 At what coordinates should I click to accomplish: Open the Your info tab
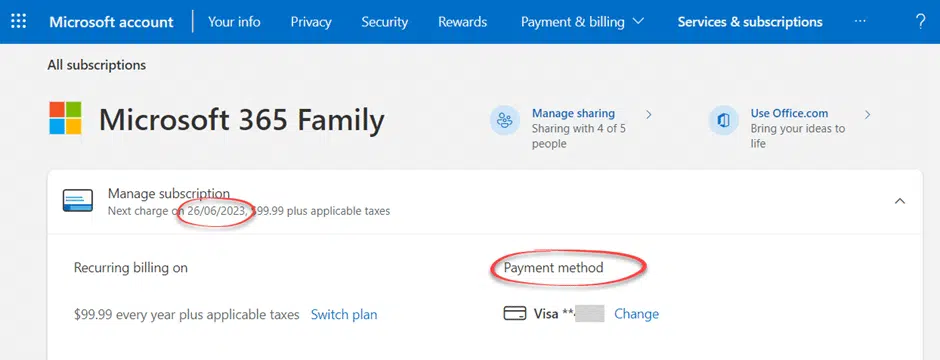[x=234, y=22]
